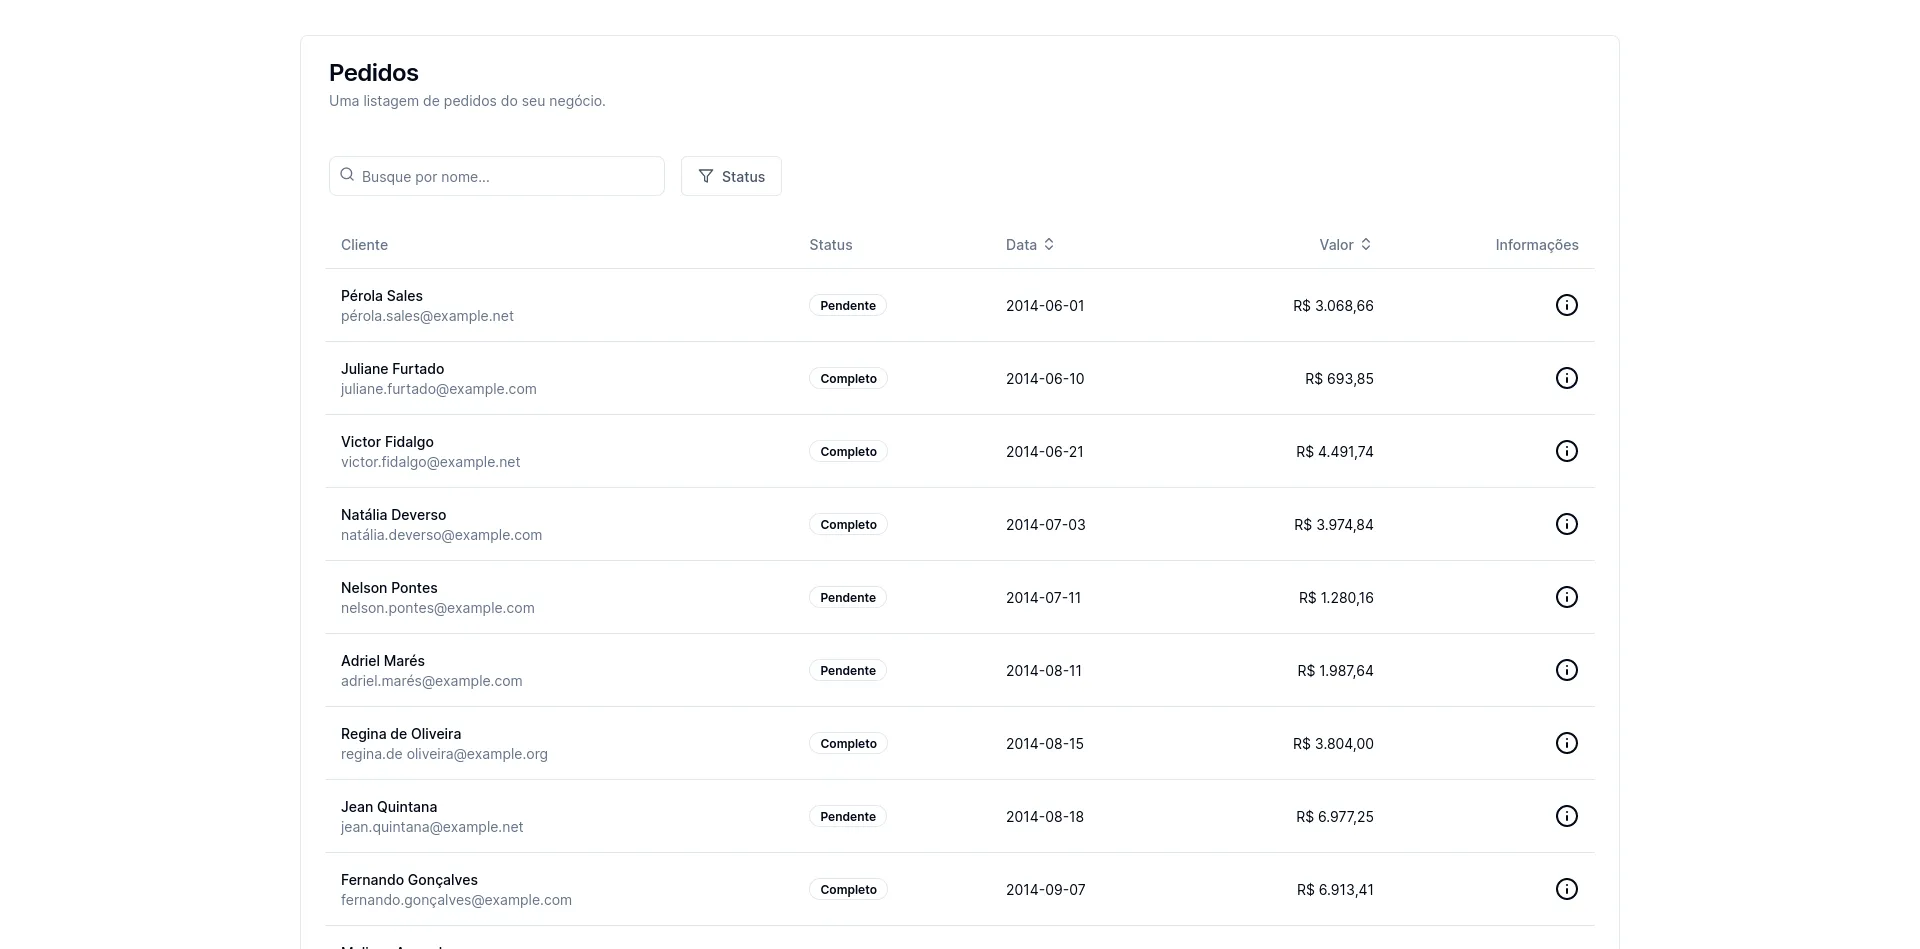Click email victor.fidalgo@example.net
Viewport: 1920px width, 949px height.
(431, 462)
